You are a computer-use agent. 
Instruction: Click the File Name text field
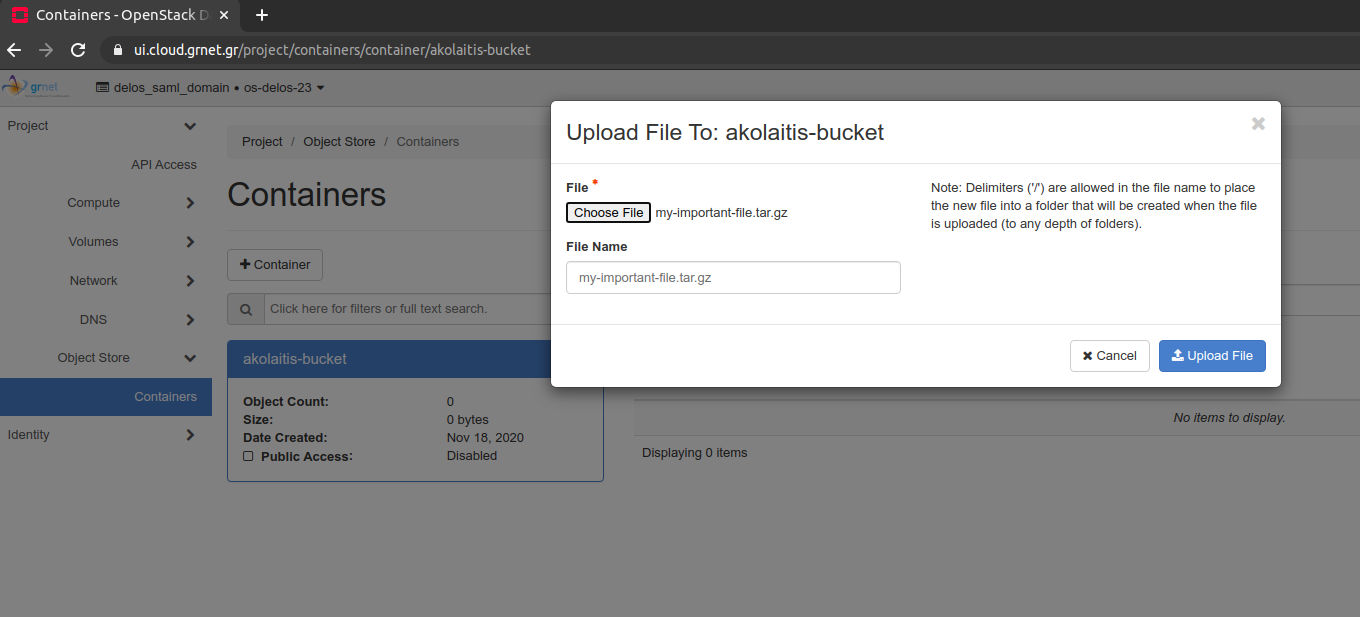coord(733,278)
